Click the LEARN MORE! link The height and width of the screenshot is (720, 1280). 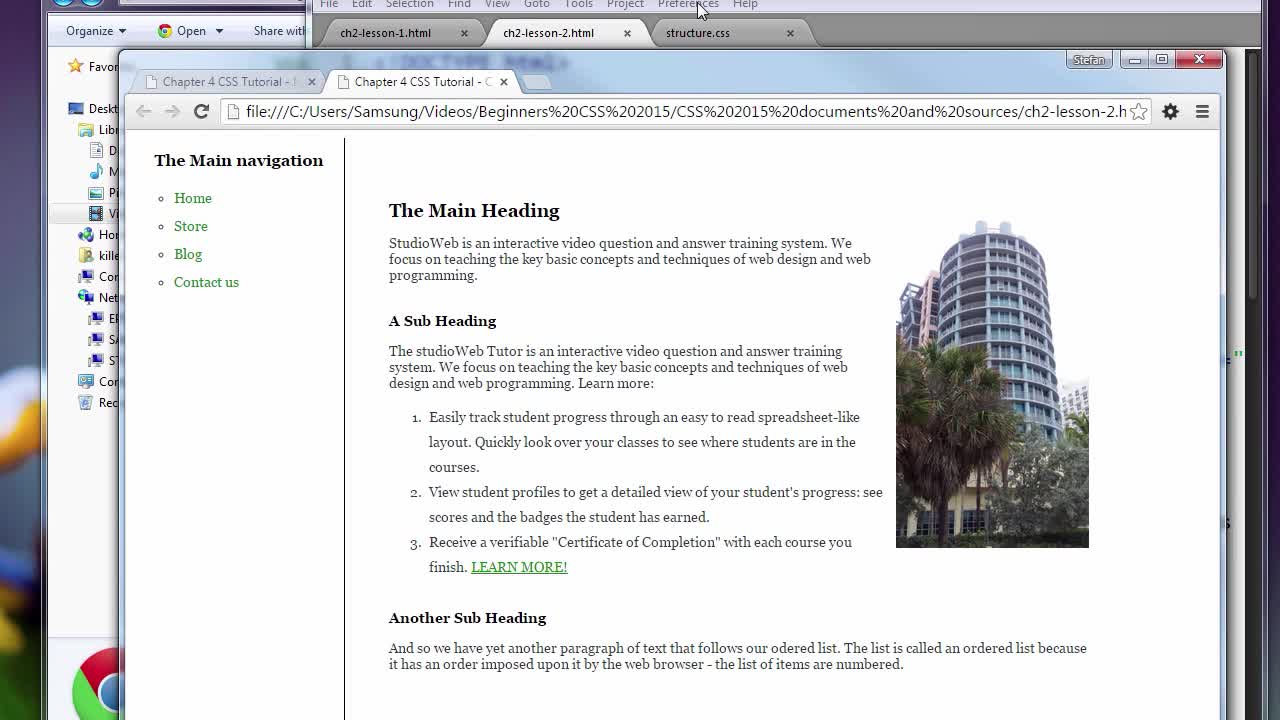coord(519,567)
